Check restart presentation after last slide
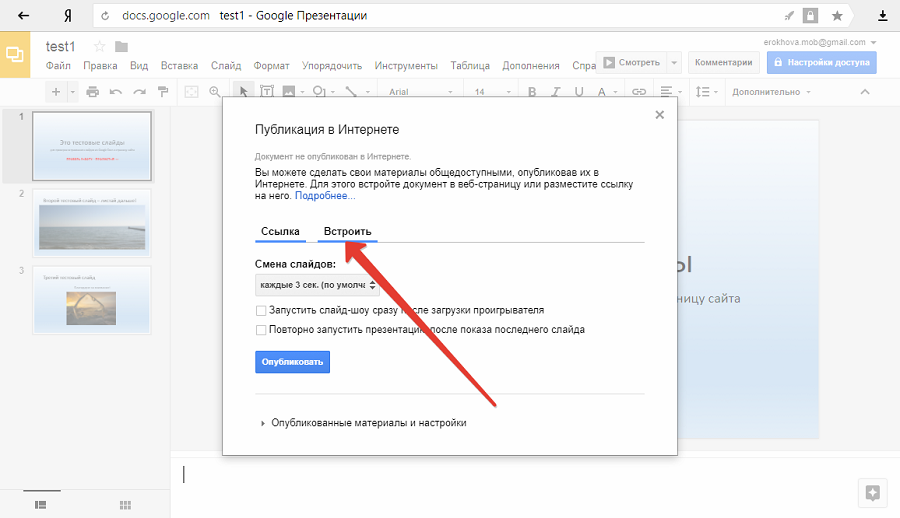The width and height of the screenshot is (900, 518). (261, 329)
